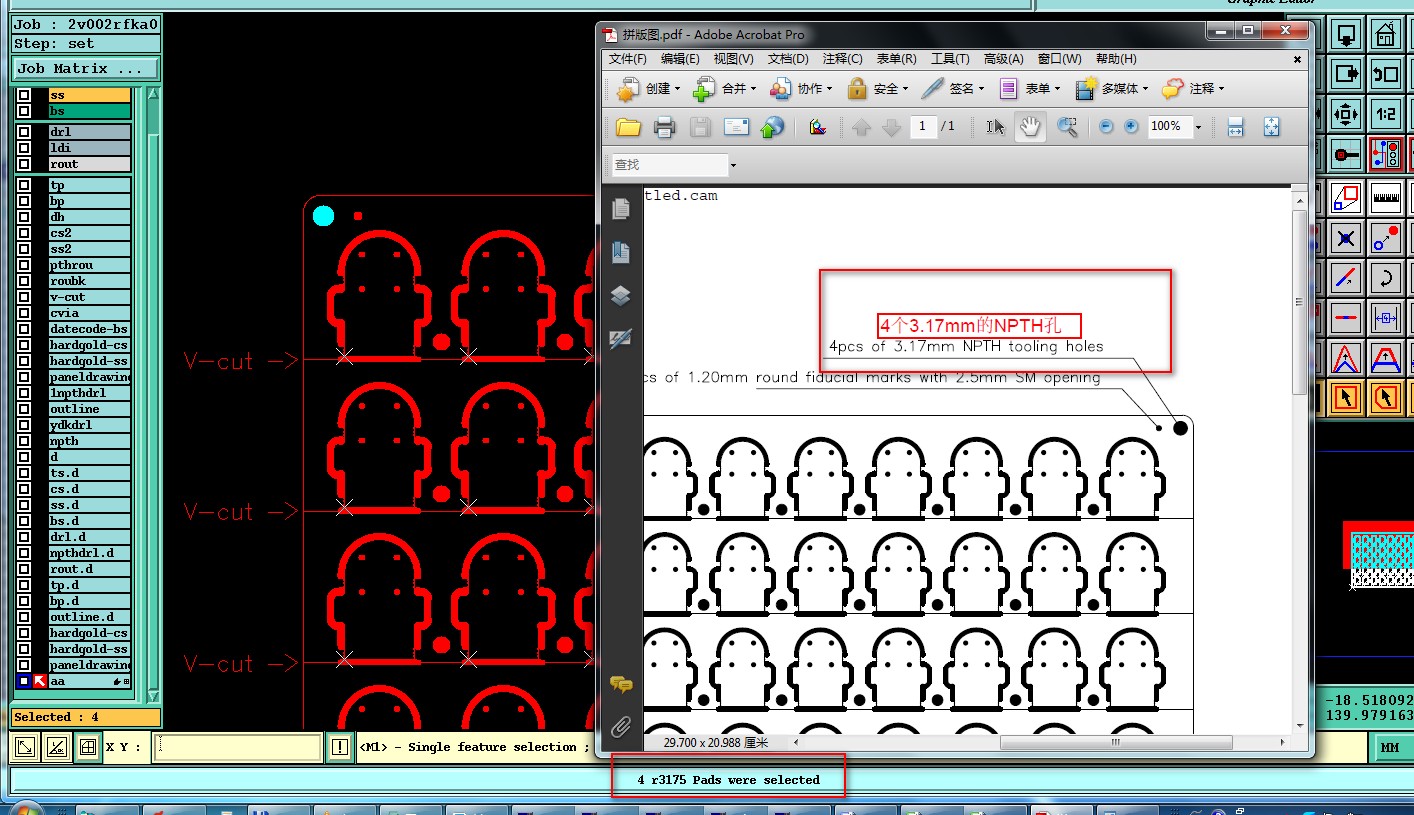1414x815 pixels.
Task: Click the upload globe icon in Acrobat
Action: tap(772, 127)
